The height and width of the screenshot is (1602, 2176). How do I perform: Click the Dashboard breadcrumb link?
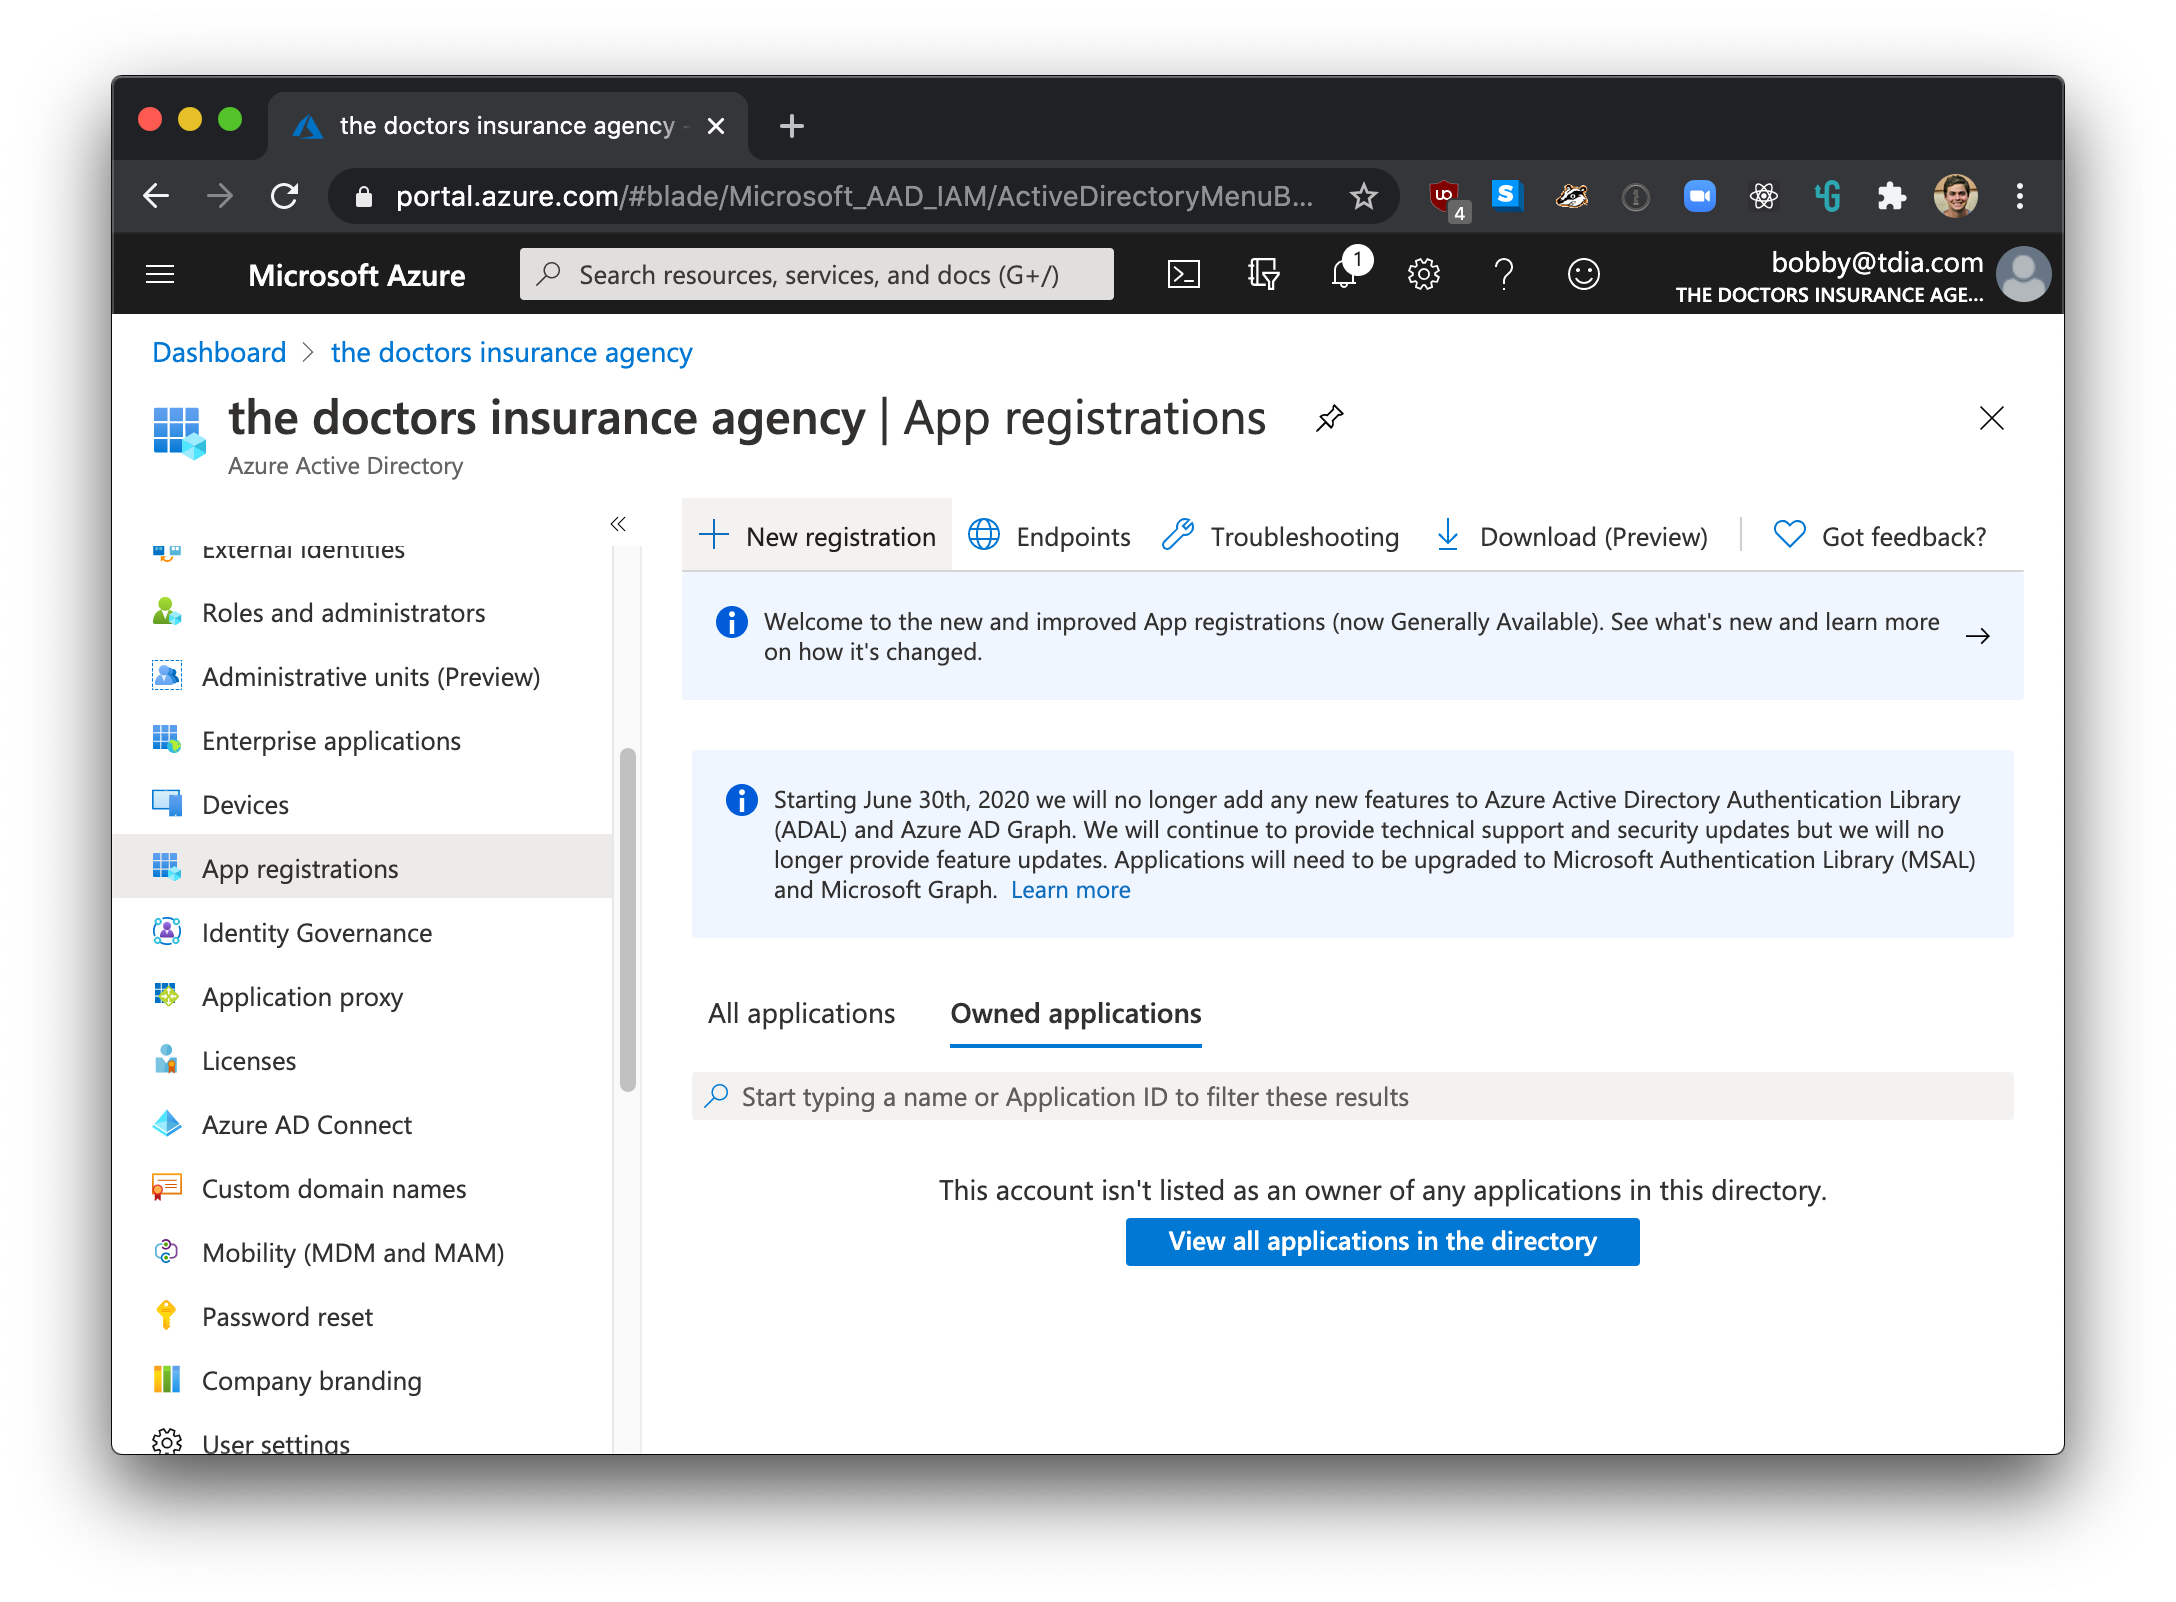pos(219,352)
